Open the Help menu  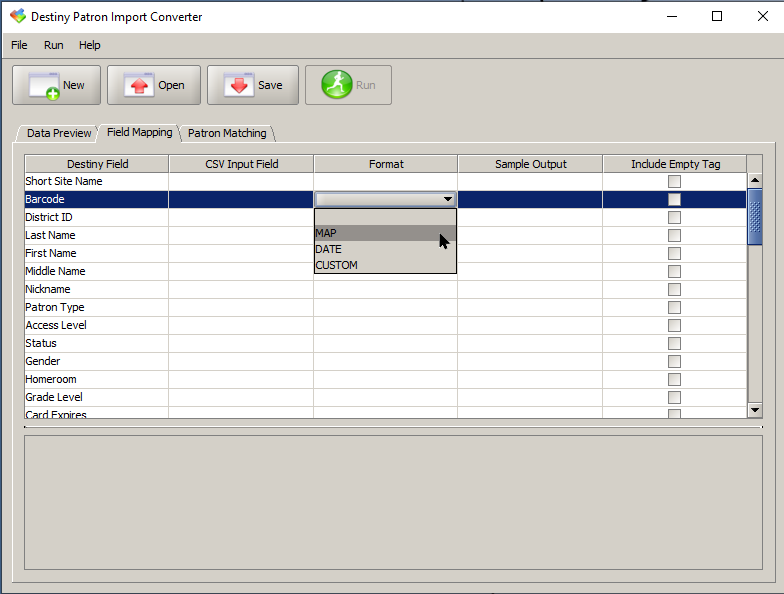point(90,45)
